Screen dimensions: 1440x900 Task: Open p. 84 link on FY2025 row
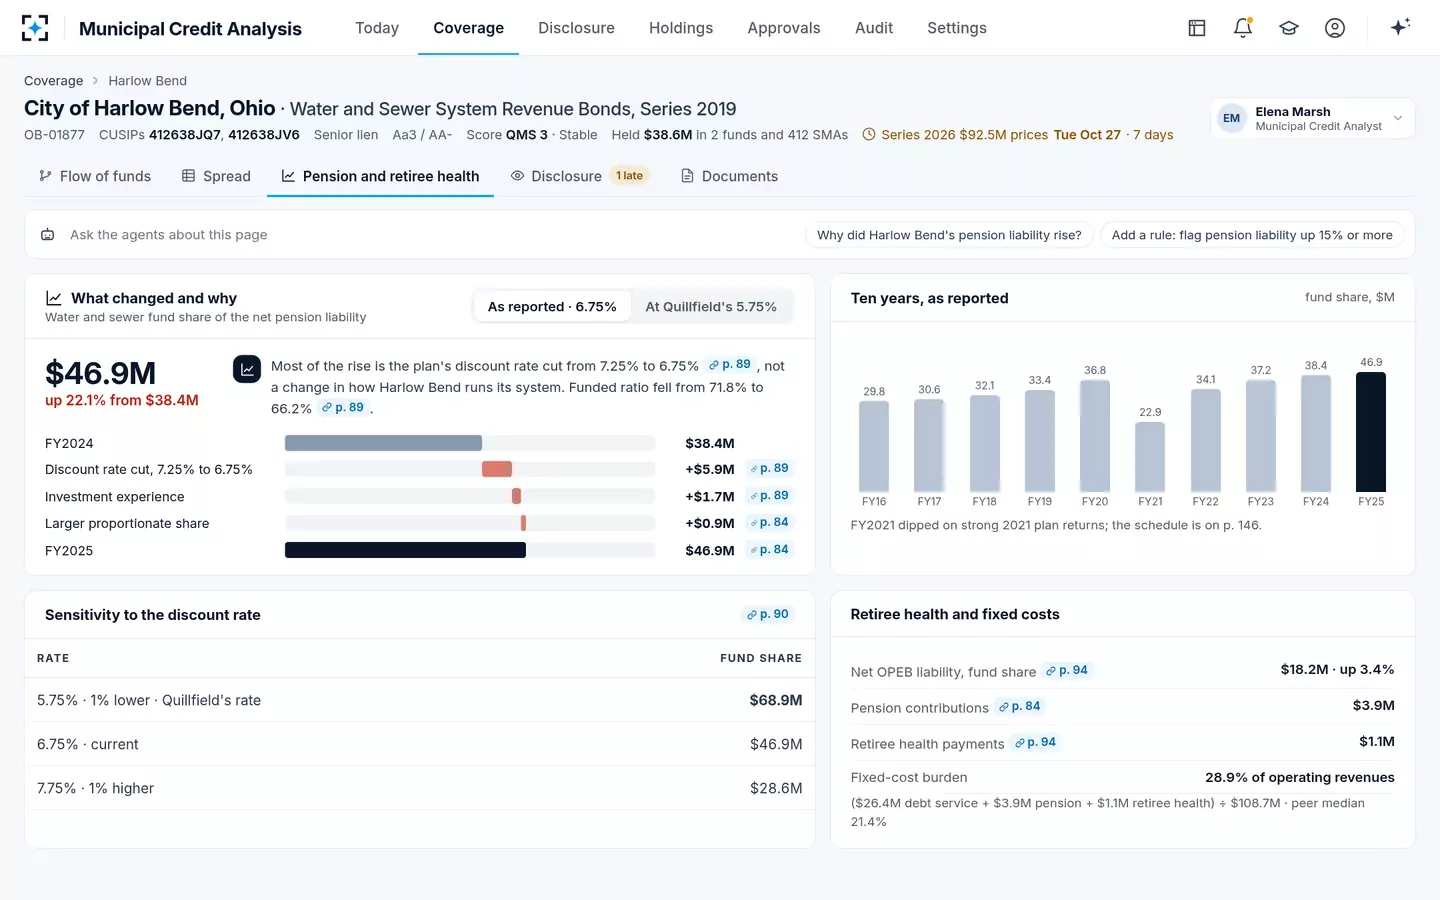tap(770, 549)
